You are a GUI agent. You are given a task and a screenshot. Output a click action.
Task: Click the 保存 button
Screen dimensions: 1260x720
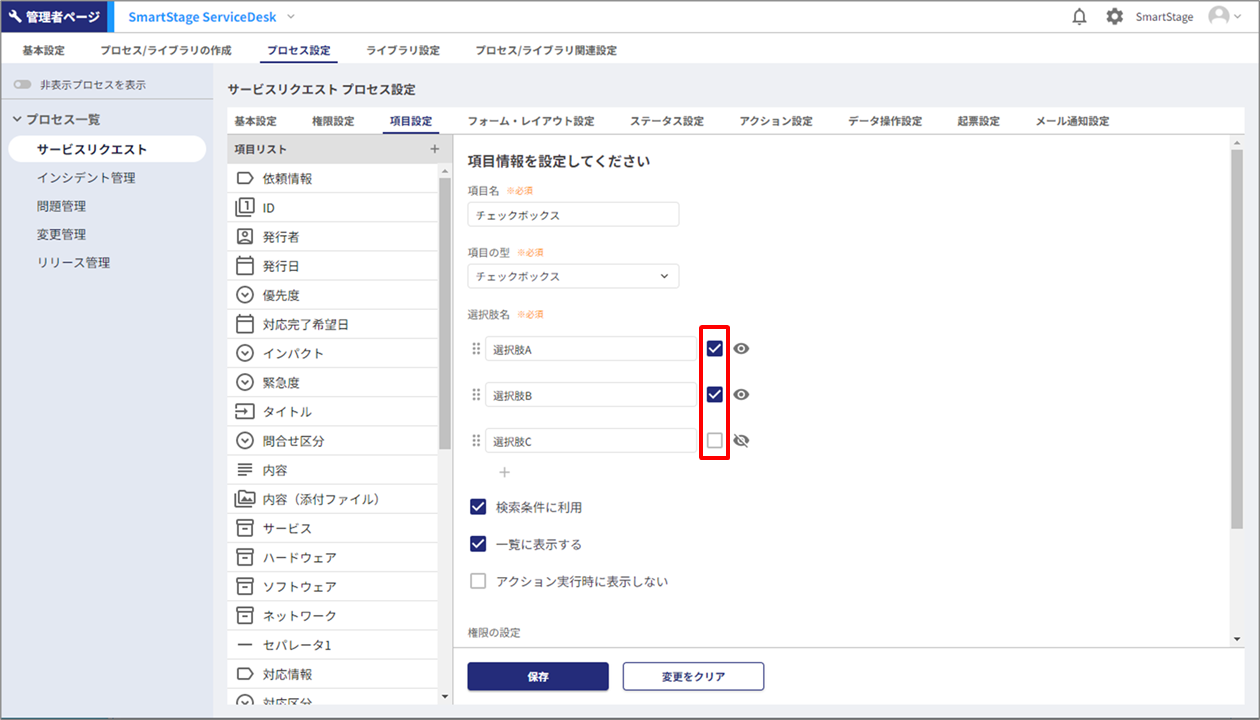537,676
